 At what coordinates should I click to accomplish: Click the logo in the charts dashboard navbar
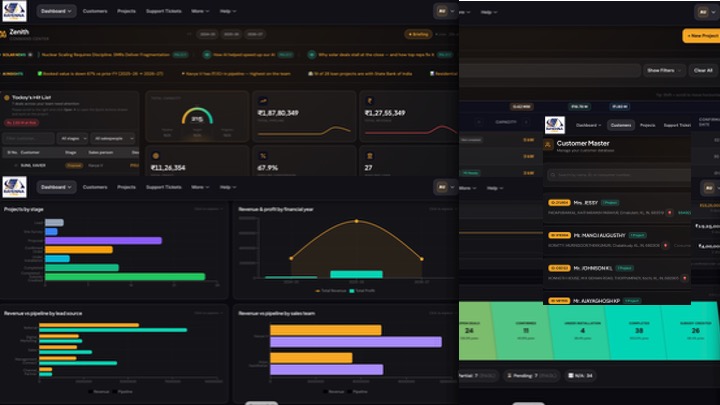[14, 187]
